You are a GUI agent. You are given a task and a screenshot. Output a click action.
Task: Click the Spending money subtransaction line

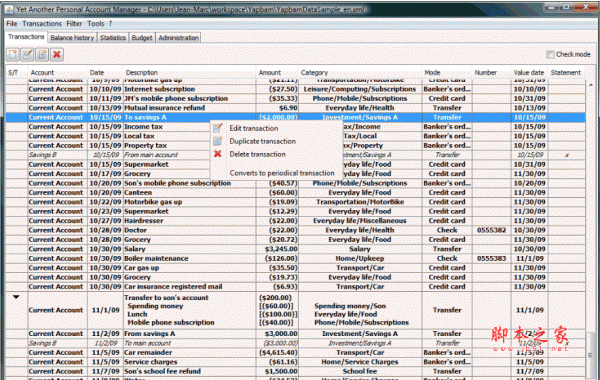[155, 306]
